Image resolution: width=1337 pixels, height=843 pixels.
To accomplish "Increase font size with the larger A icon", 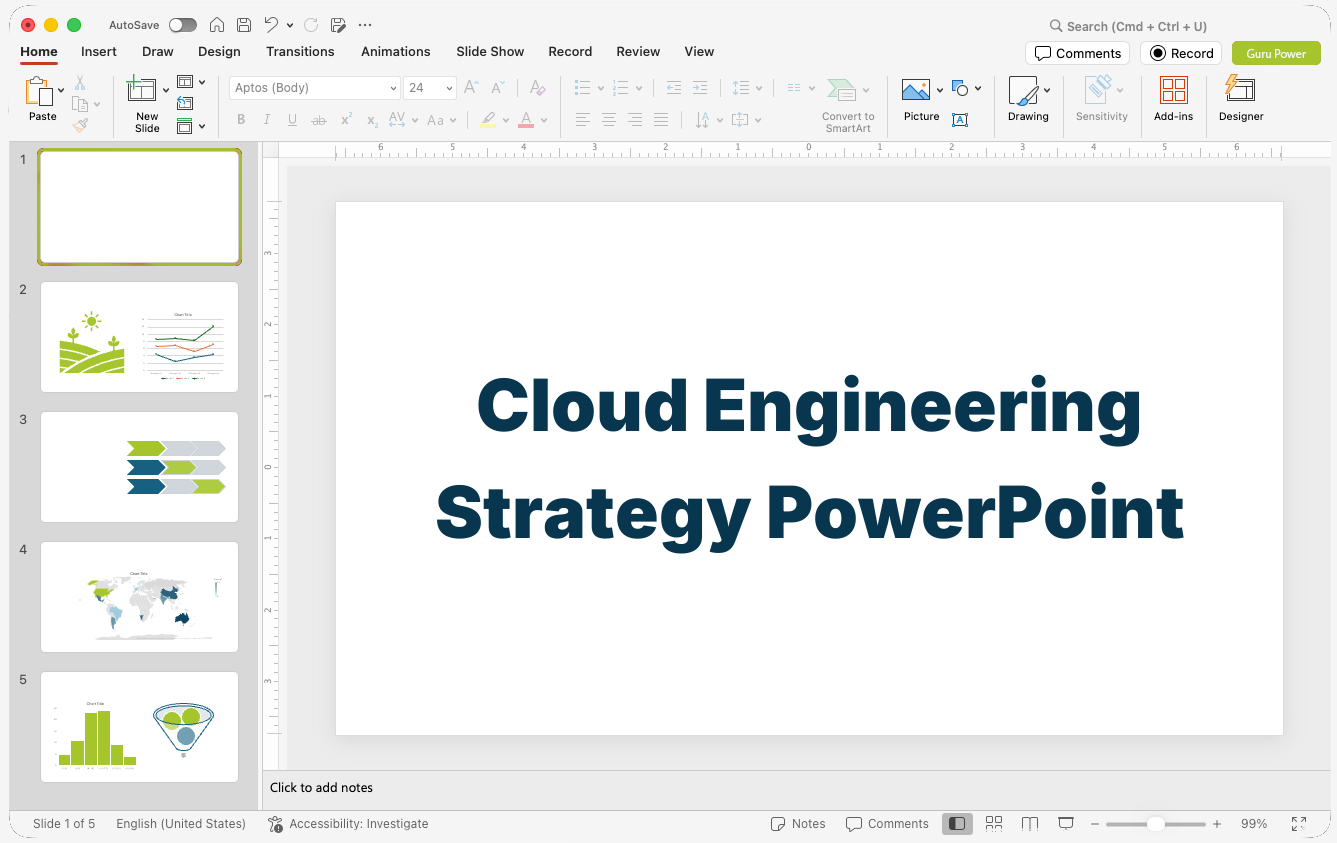I will pyautogui.click(x=471, y=88).
